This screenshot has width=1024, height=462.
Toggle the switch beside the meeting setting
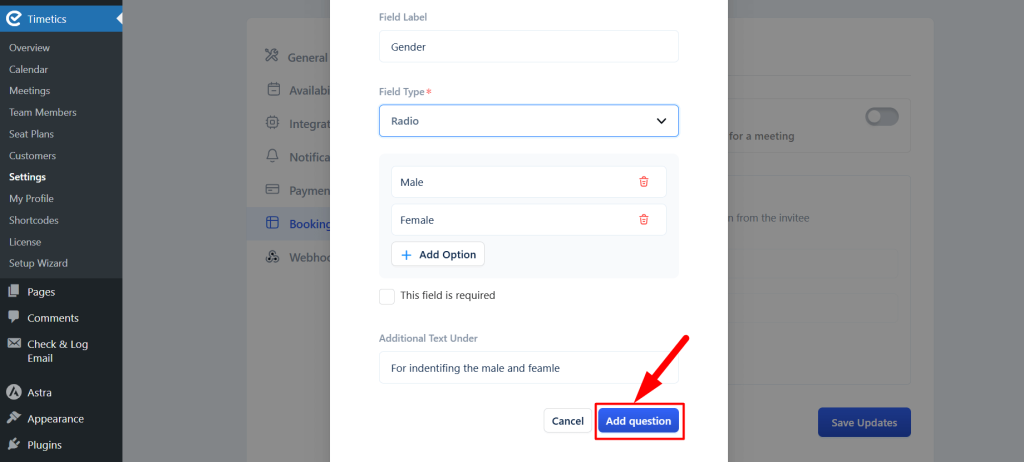pyautogui.click(x=882, y=117)
